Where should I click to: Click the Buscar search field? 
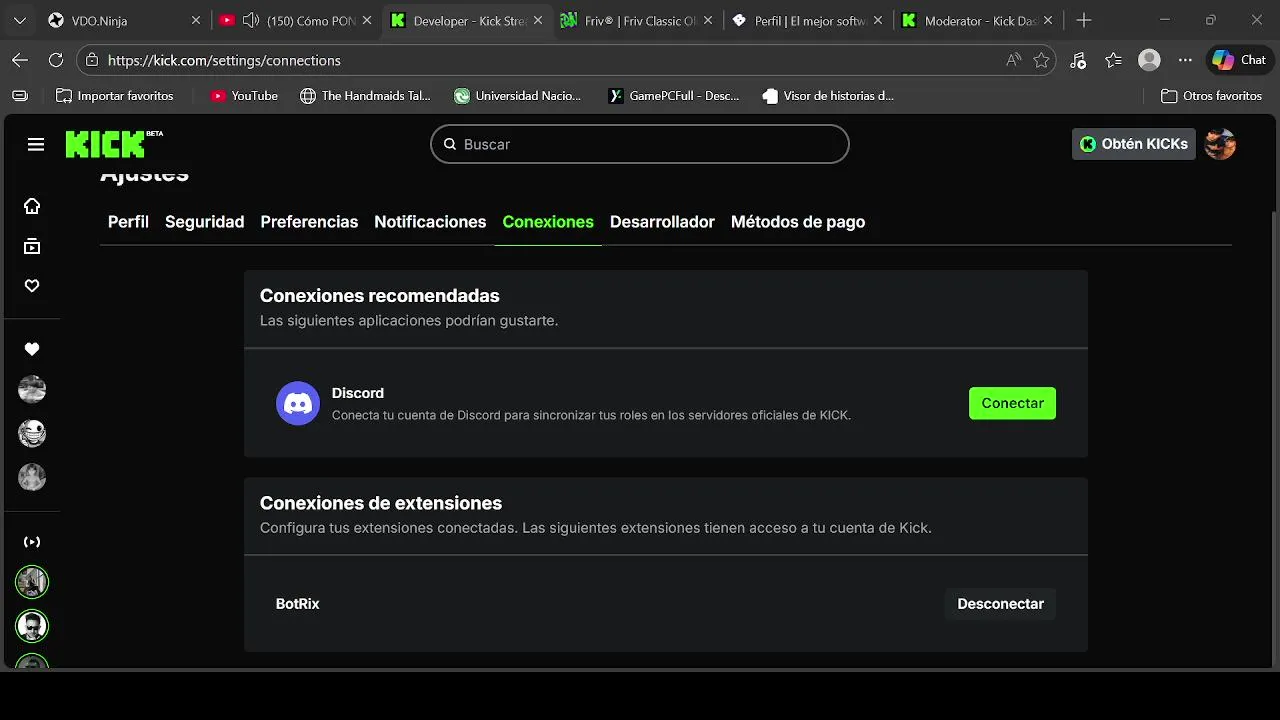pos(640,144)
